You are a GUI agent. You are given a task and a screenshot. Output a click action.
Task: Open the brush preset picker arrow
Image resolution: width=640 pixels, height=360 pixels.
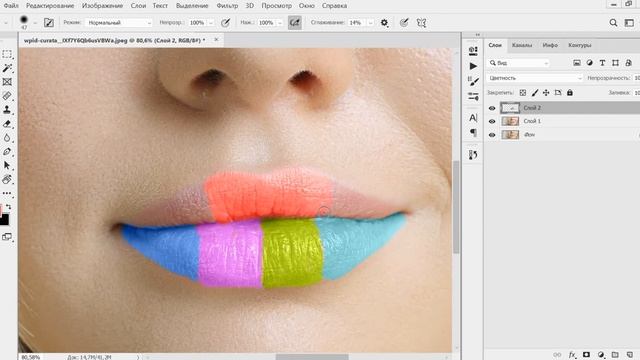35,23
